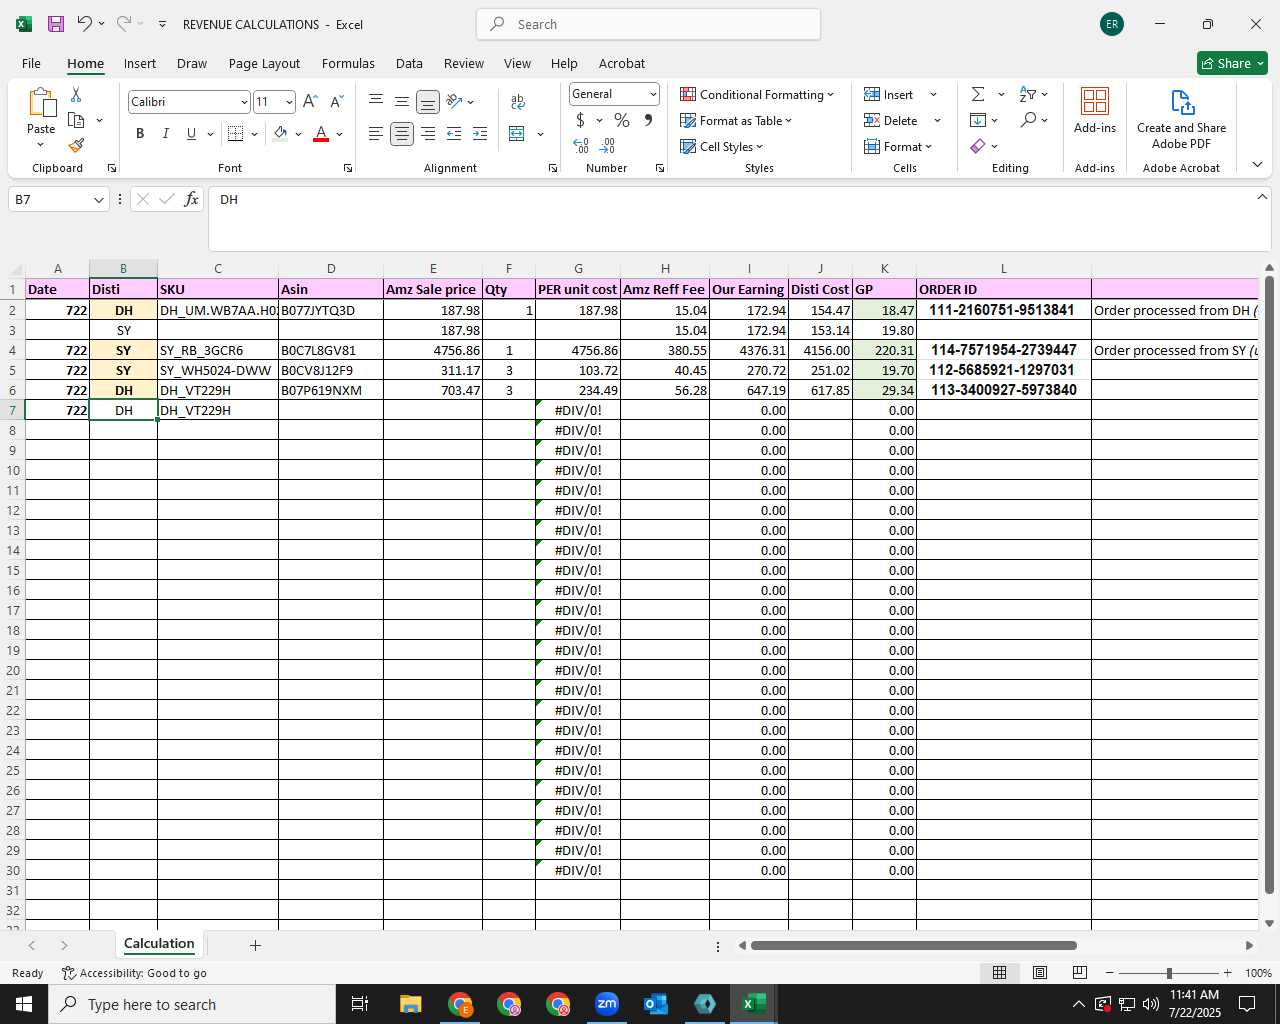Click the Copy icon in Clipboard group
Viewport: 1280px width, 1024px height.
[x=76, y=120]
